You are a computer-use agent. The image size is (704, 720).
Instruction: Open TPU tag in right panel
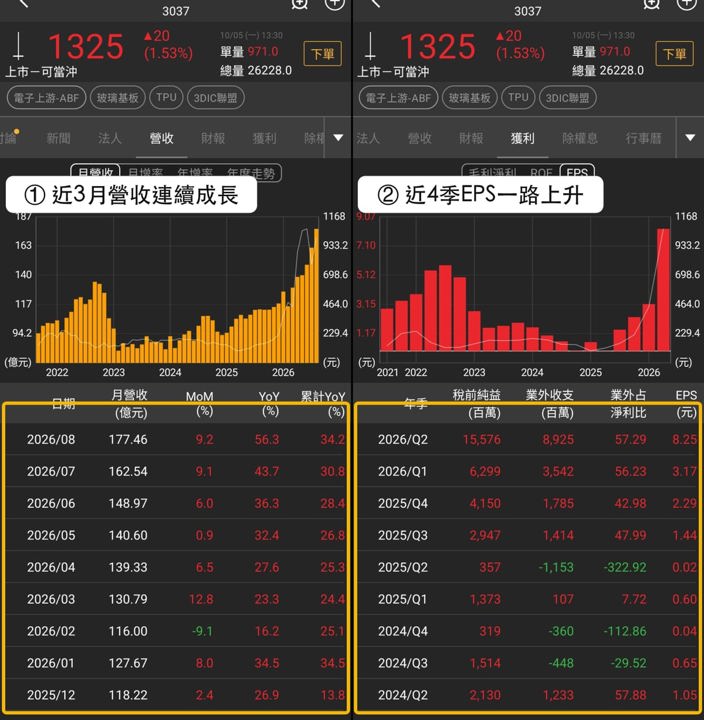point(518,97)
